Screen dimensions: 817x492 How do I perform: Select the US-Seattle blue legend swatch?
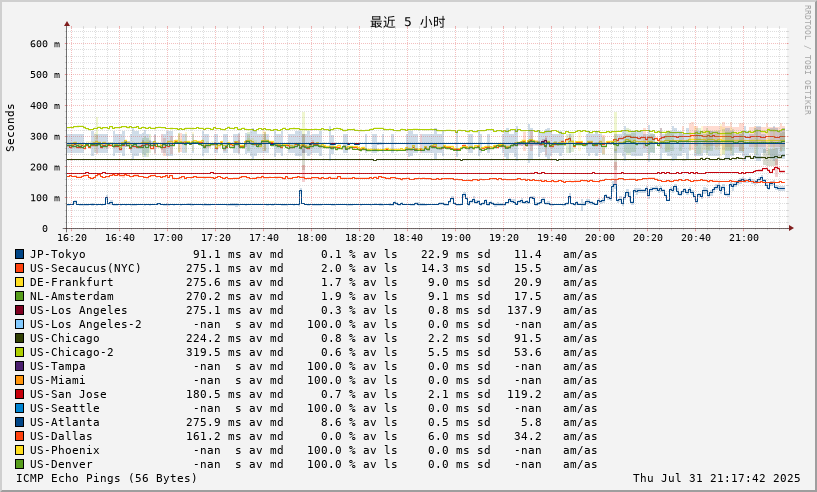click(x=19, y=409)
